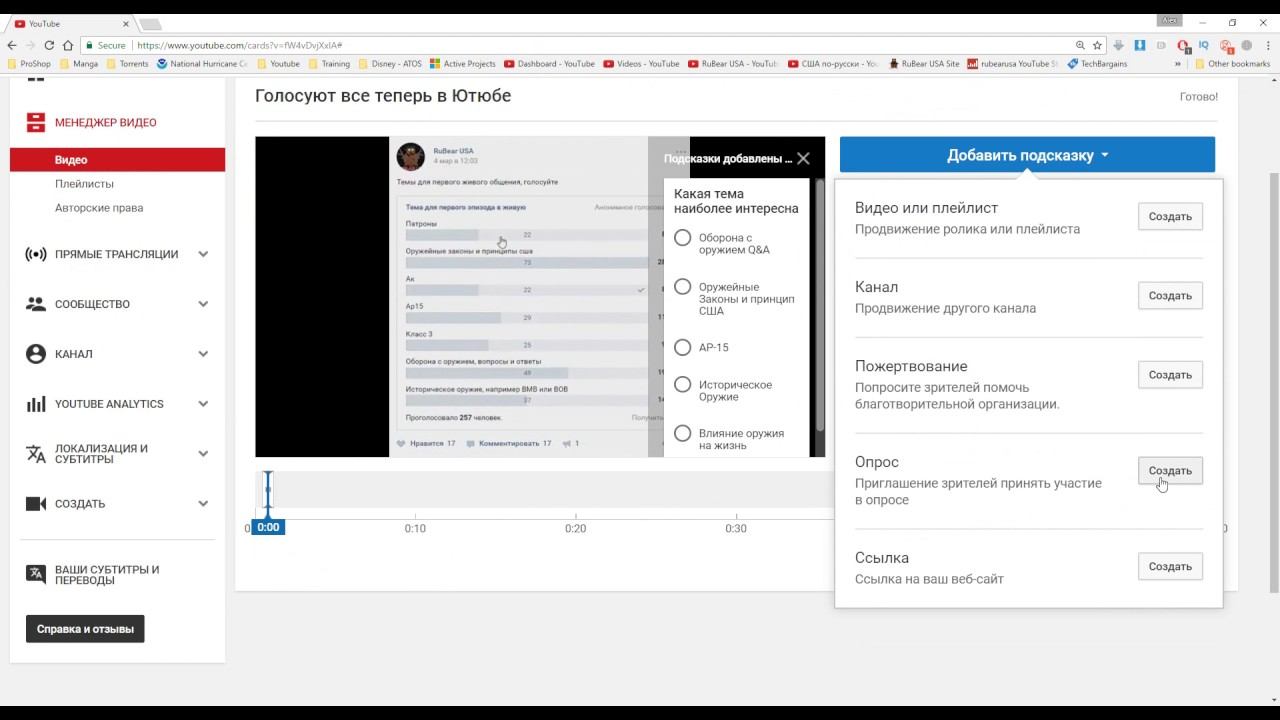
Task: Show more bookmarks chevron
Action: [1178, 63]
